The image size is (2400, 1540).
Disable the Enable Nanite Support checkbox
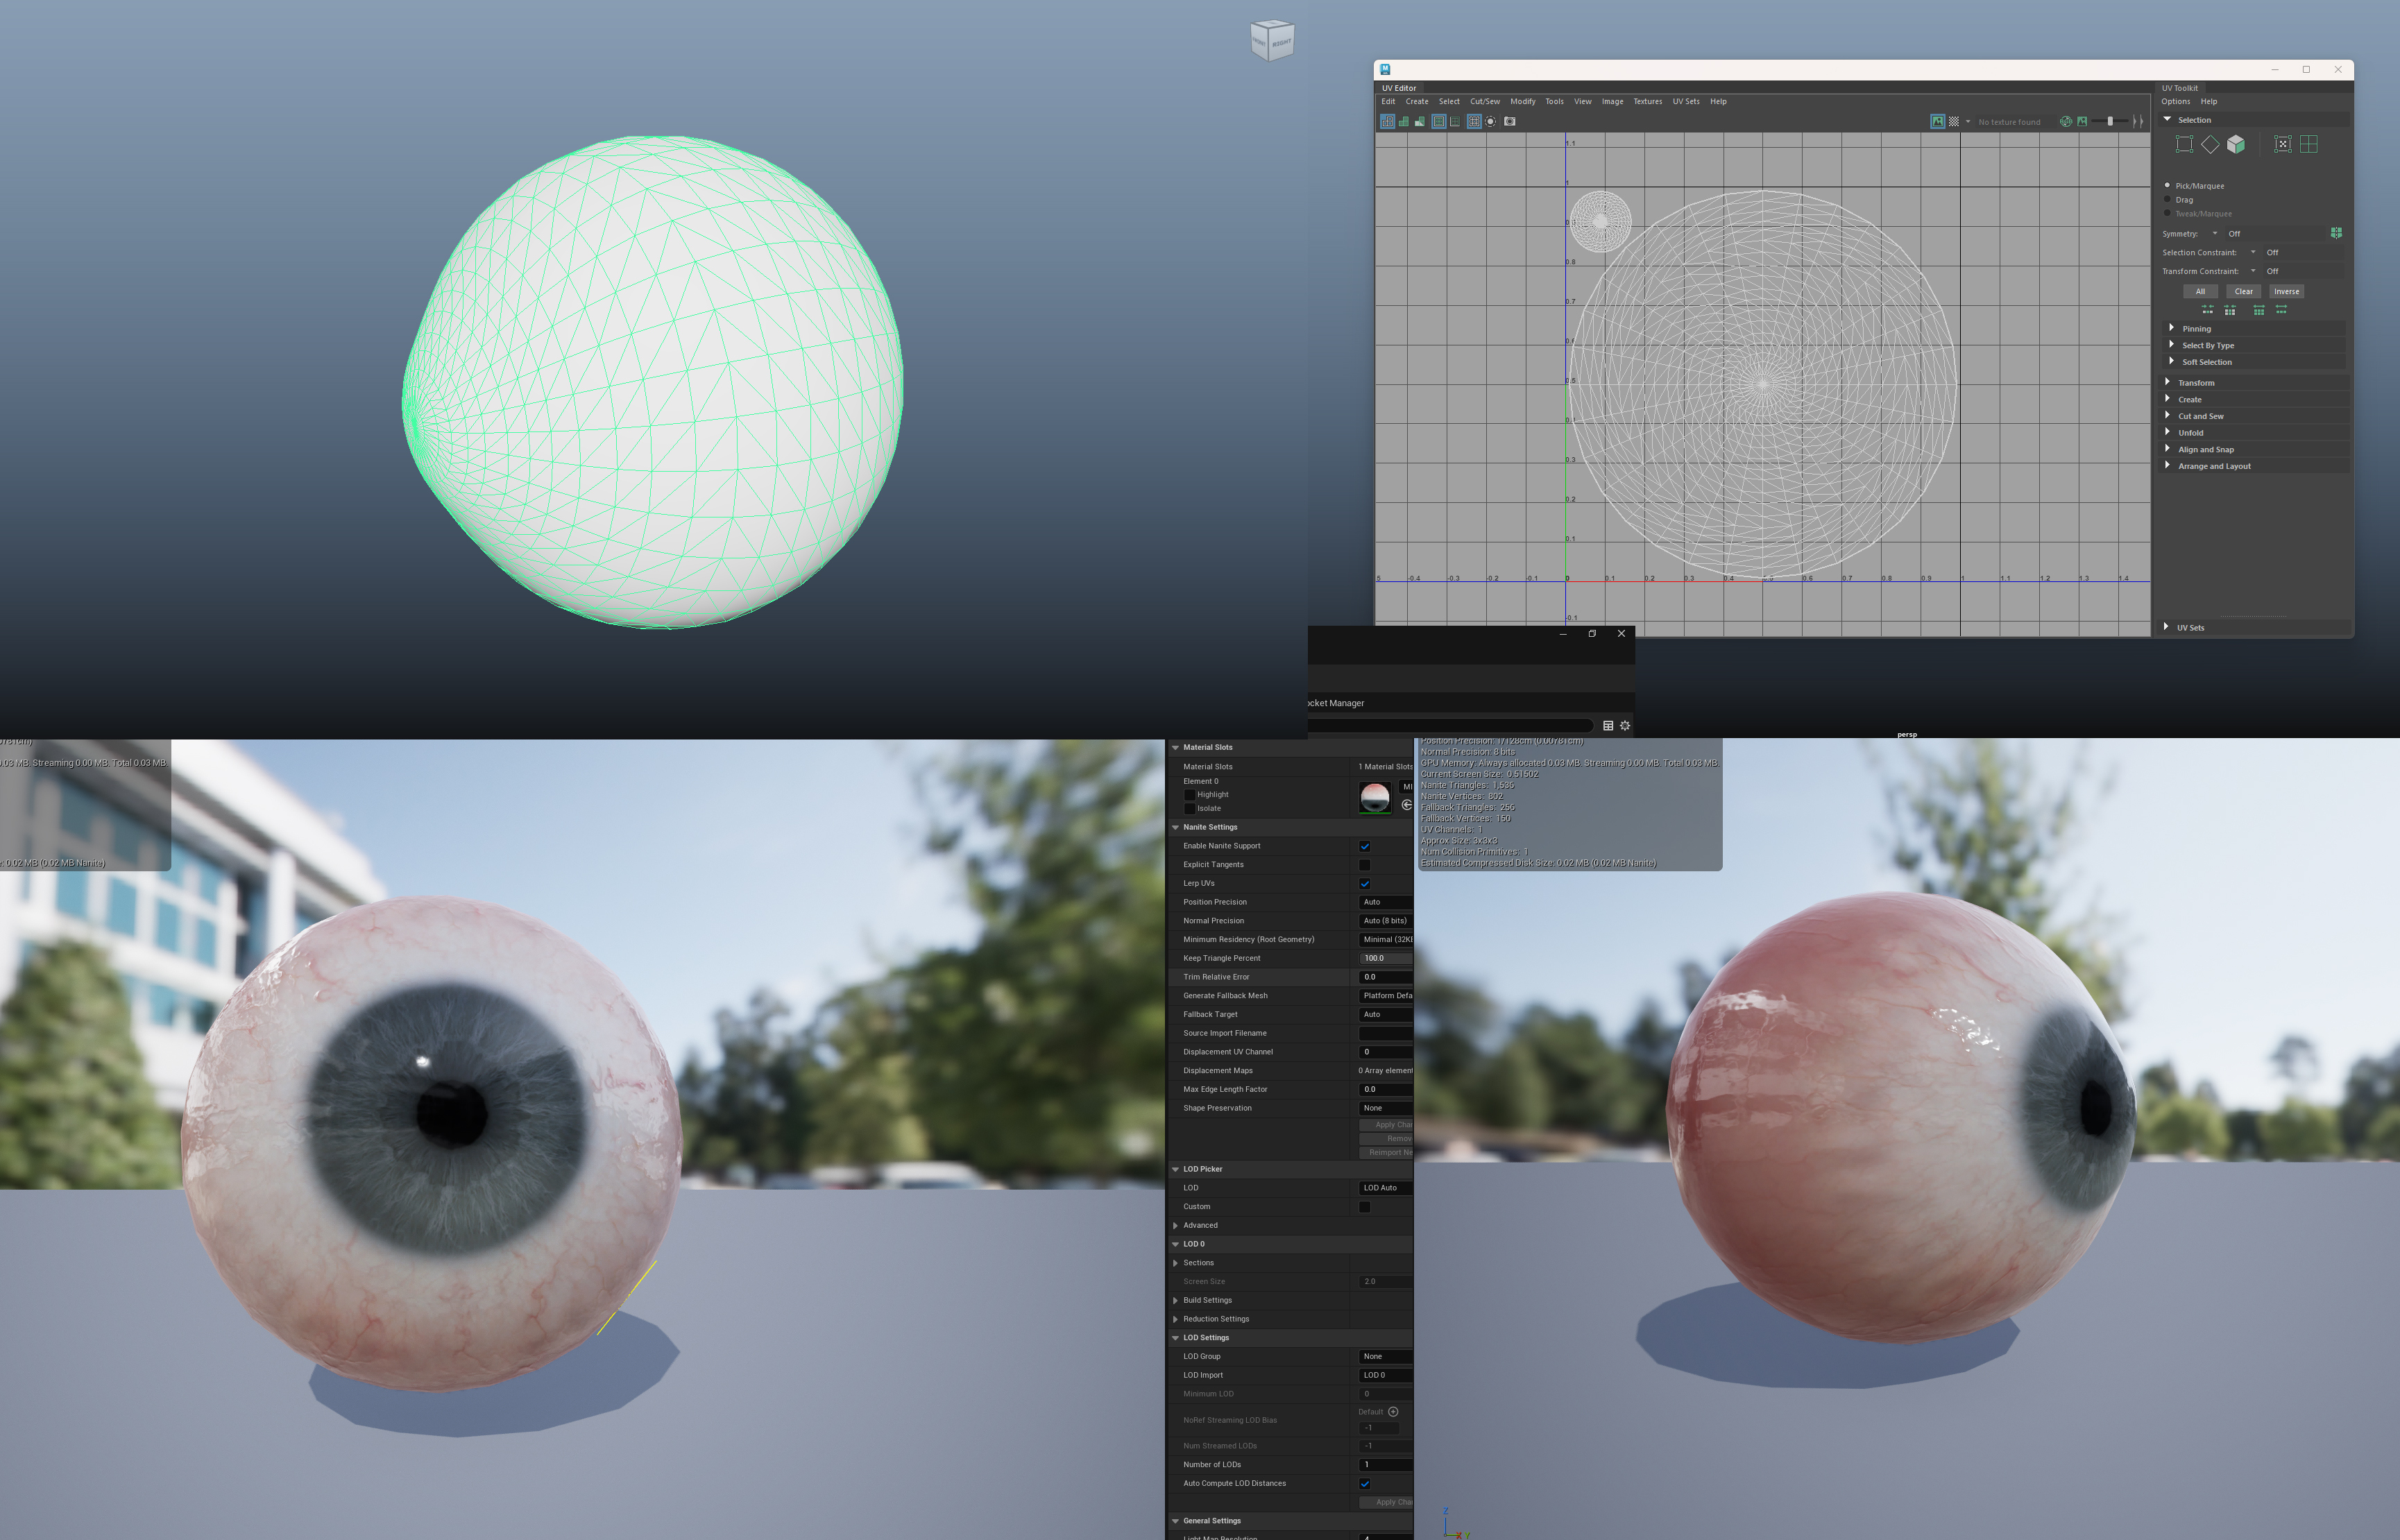1364,846
